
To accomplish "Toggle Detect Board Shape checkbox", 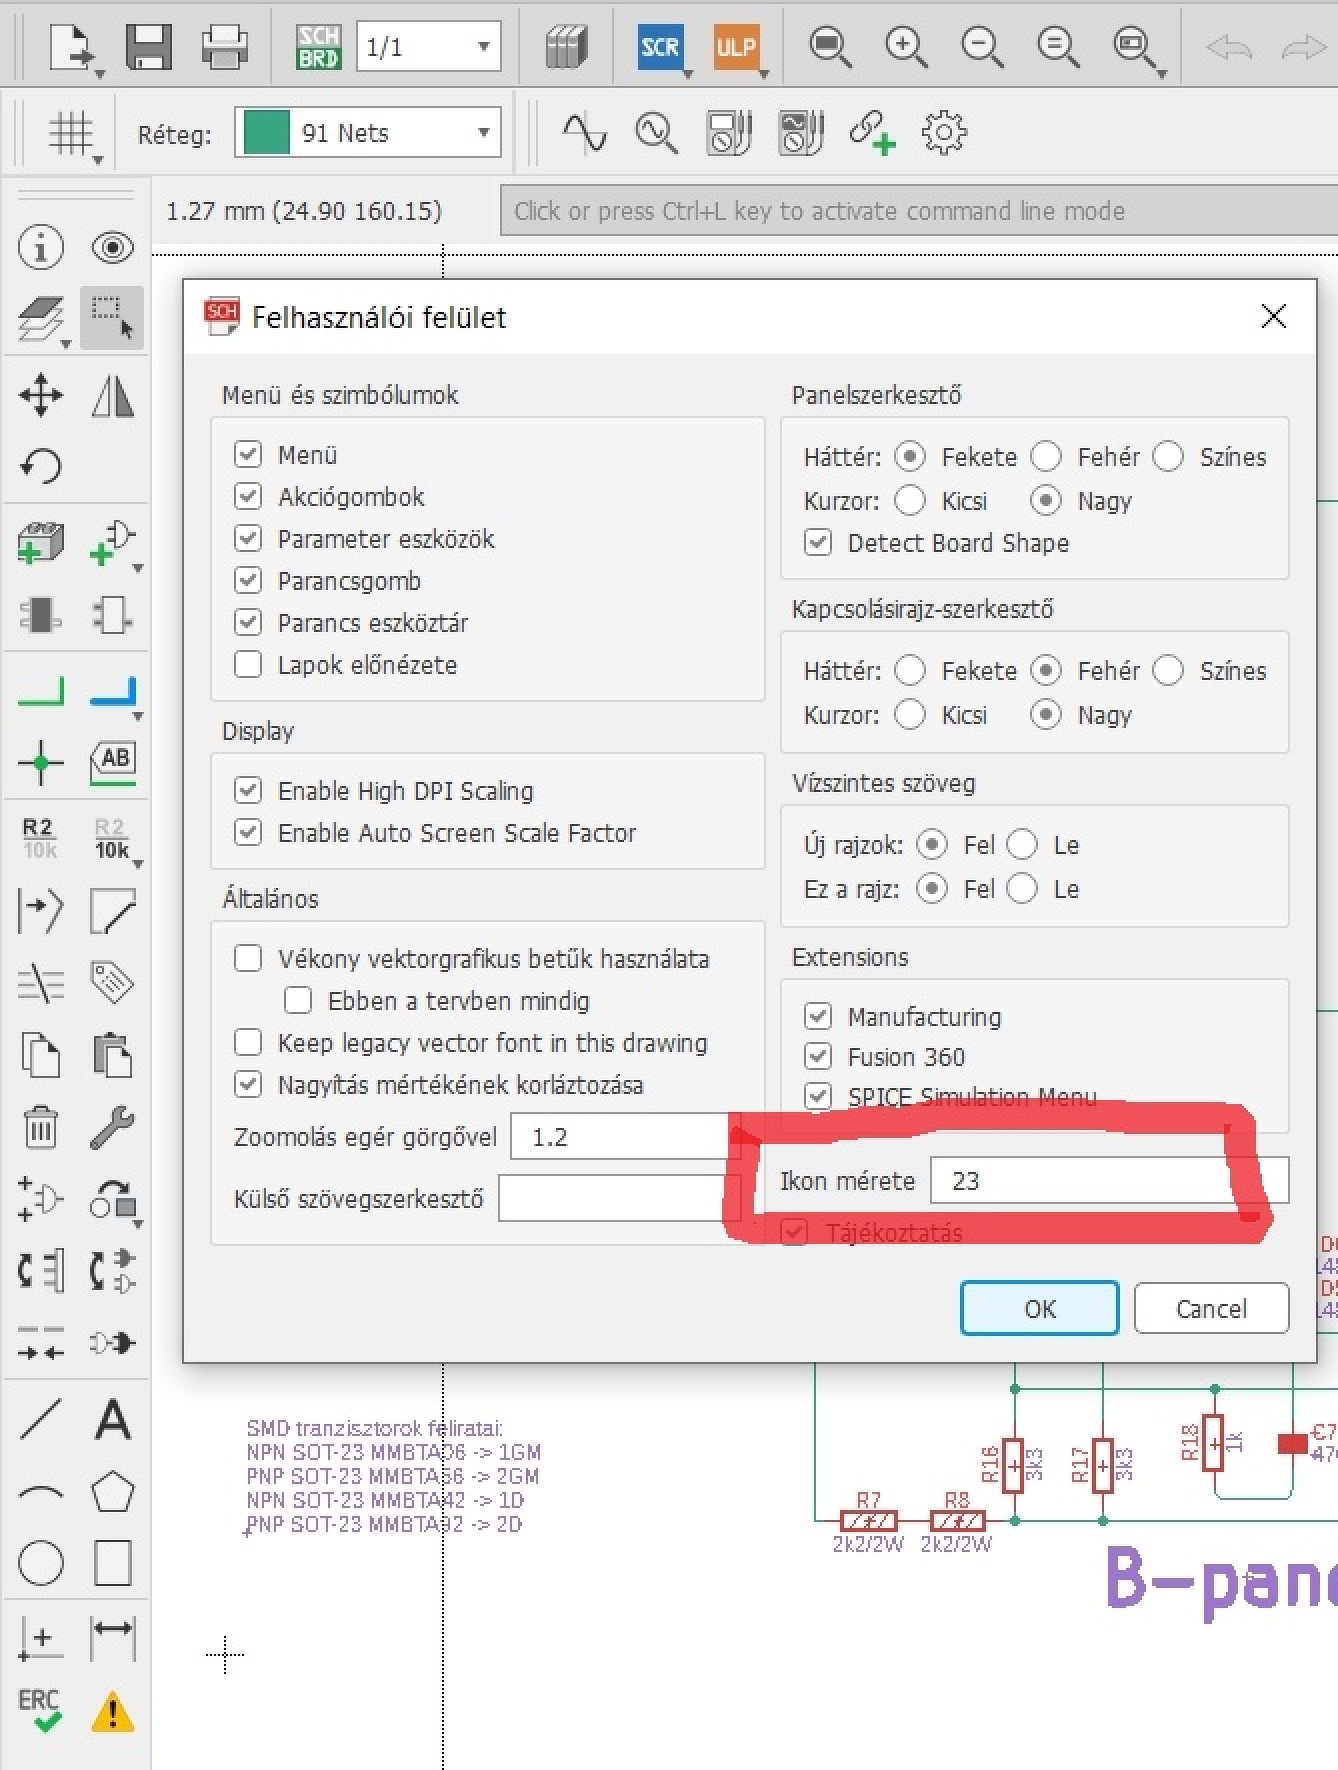I will pos(817,542).
